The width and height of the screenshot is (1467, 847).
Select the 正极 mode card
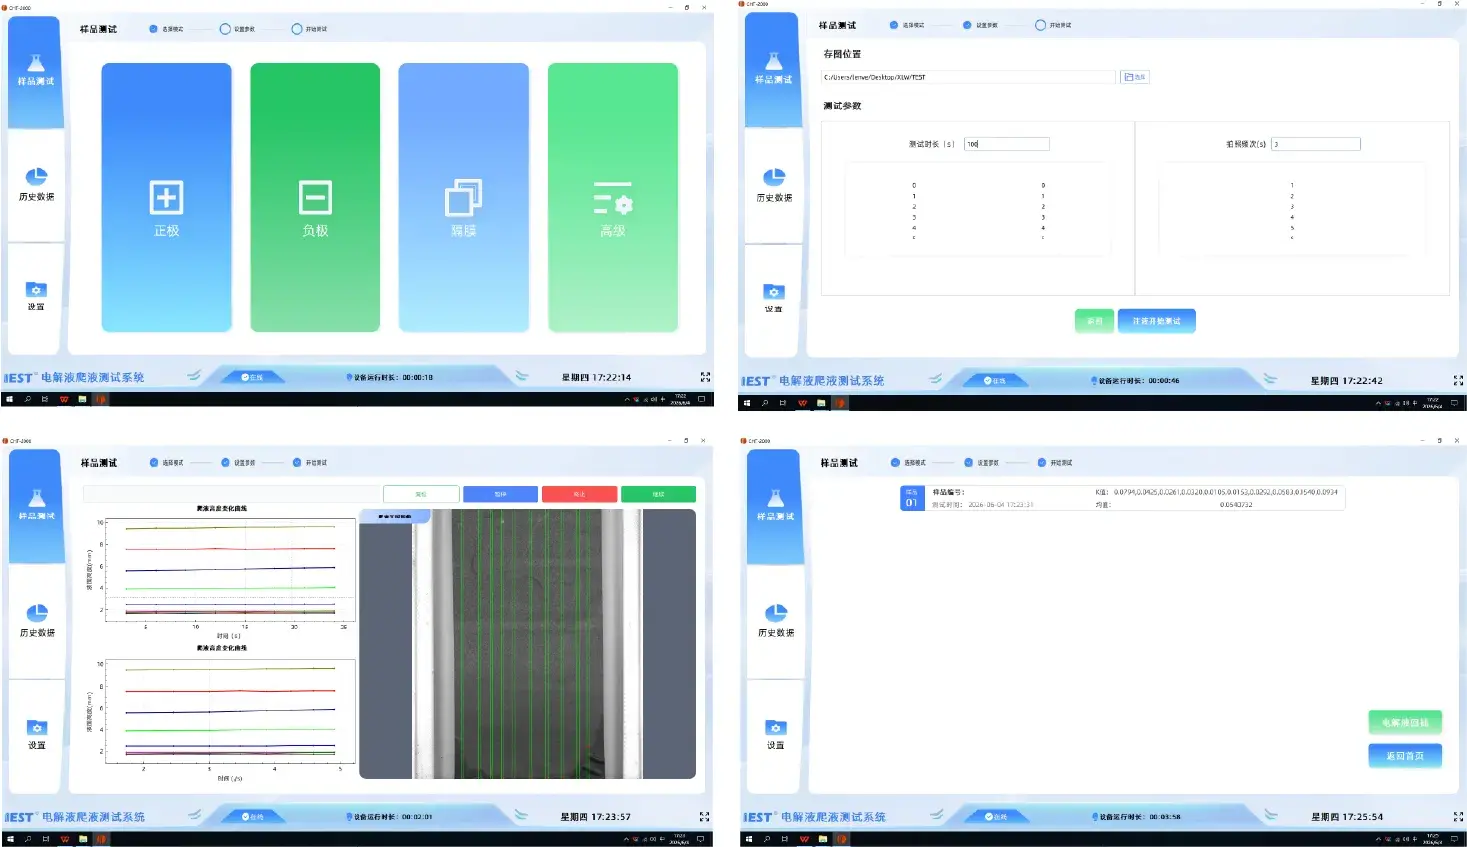tap(166, 197)
